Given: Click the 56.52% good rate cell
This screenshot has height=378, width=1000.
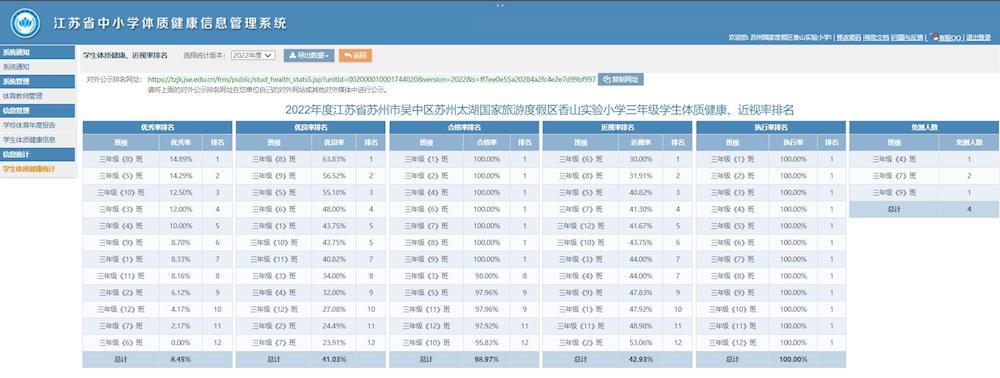Looking at the screenshot, I should 334,176.
